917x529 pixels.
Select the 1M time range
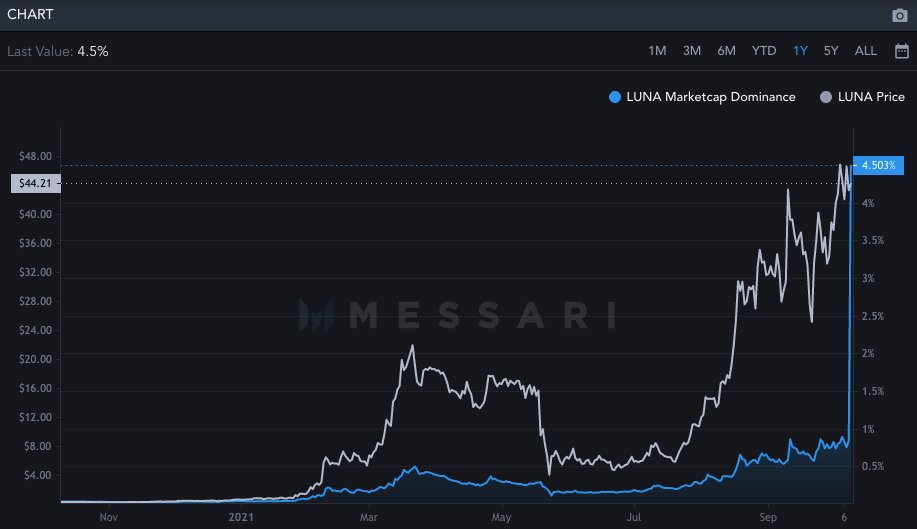pyautogui.click(x=657, y=51)
